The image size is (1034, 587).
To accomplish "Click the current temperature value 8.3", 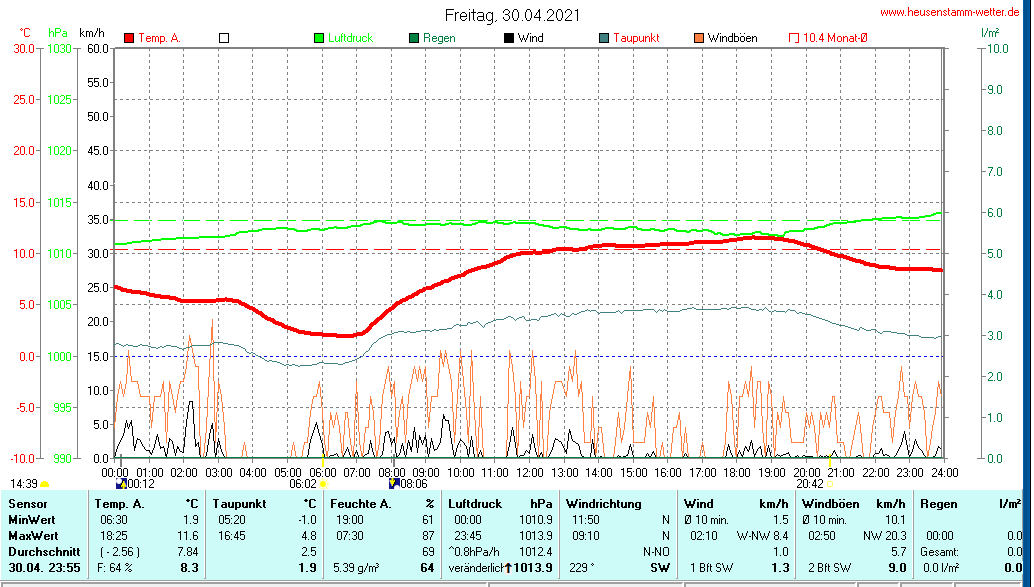I will 189,568.
